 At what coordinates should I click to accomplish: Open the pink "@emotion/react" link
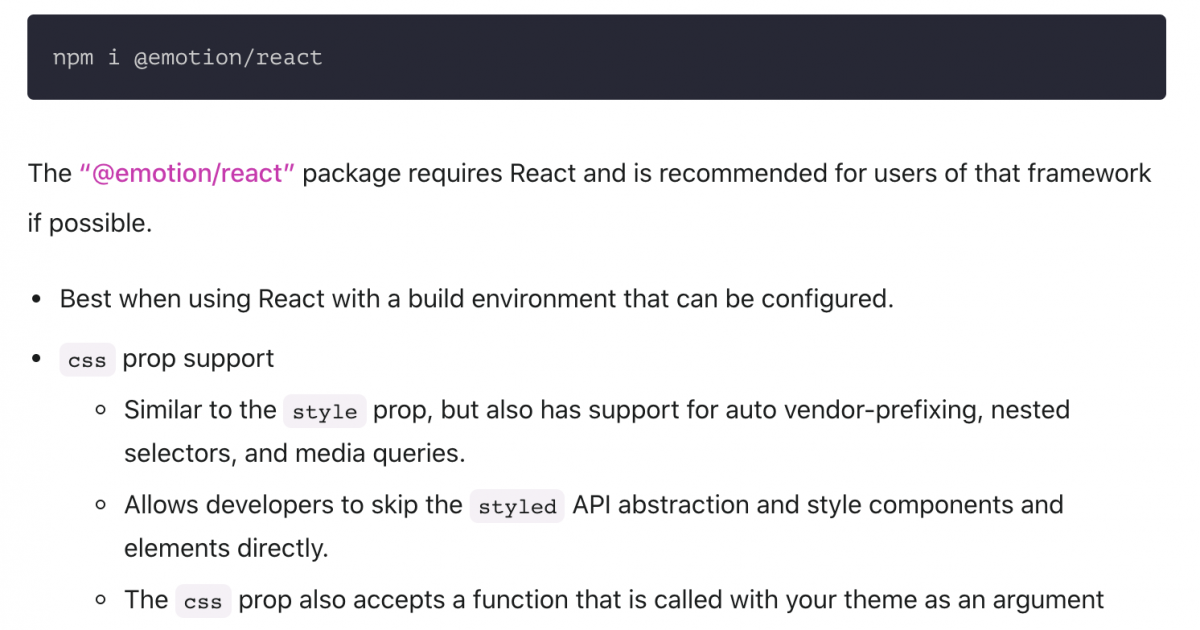click(187, 174)
